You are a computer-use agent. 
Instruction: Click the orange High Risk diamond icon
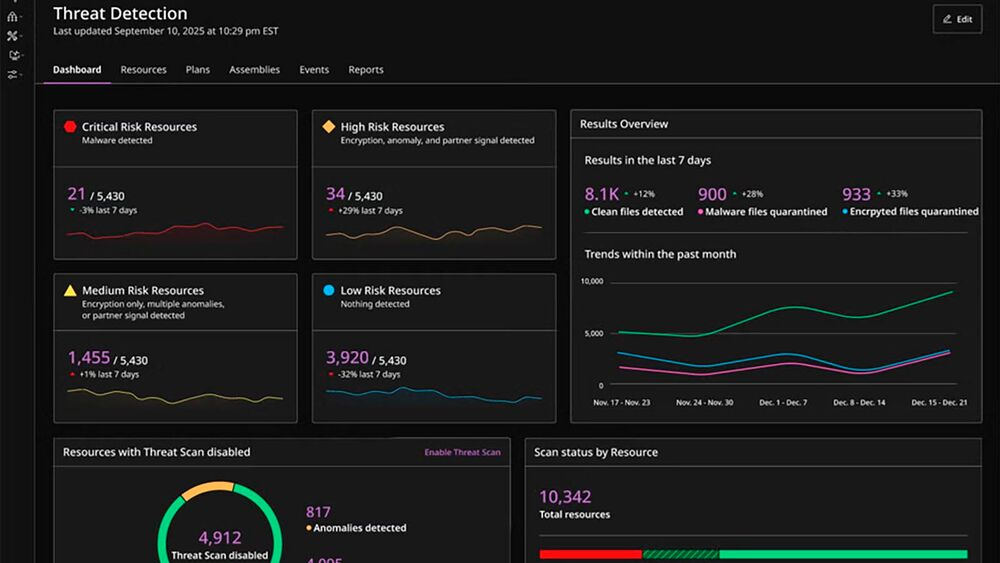point(328,126)
